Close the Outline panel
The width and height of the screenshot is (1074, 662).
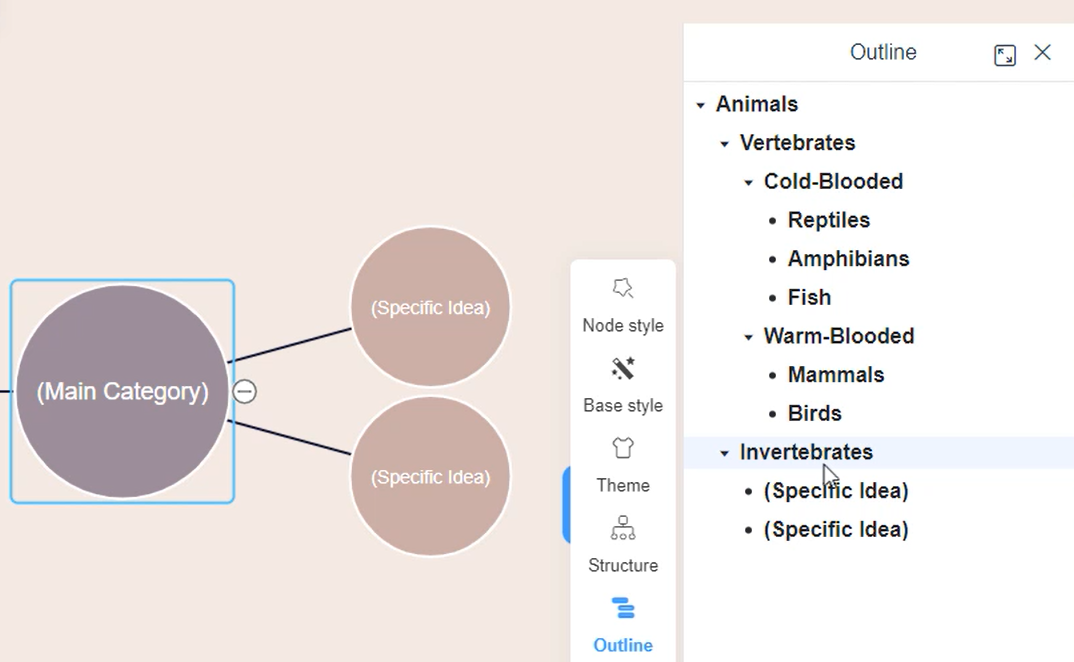click(1043, 53)
